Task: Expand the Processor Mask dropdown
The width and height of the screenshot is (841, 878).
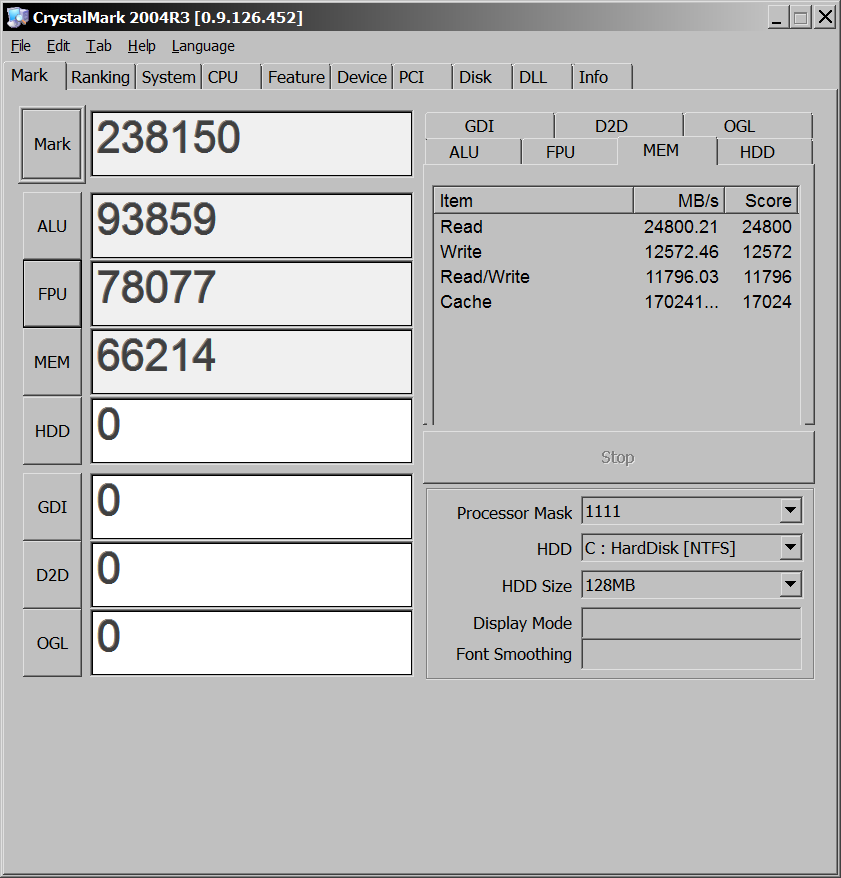Action: pyautogui.click(x=790, y=511)
